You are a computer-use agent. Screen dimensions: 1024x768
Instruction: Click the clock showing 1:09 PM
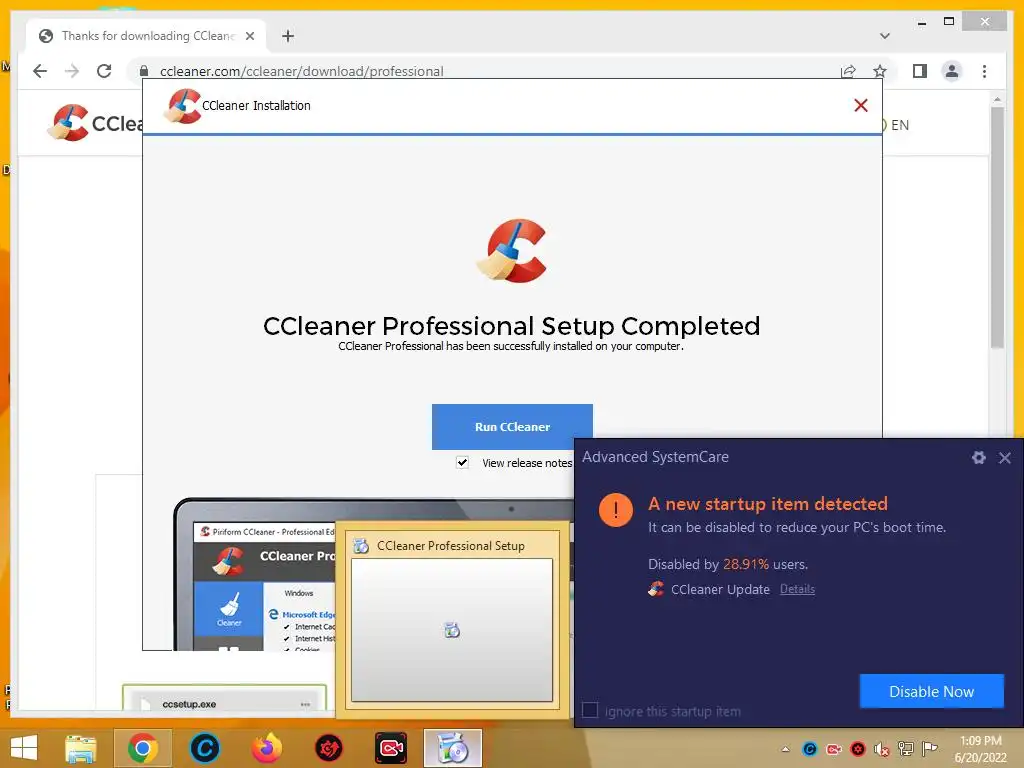point(980,749)
